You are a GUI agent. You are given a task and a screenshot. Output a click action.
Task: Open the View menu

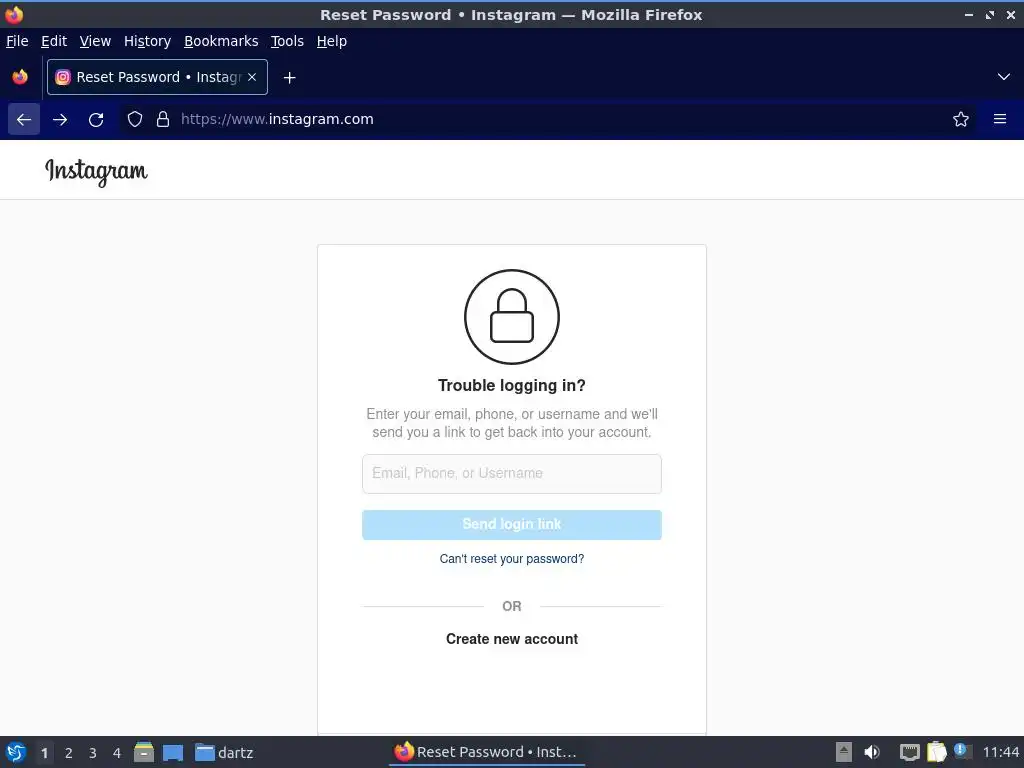[95, 41]
